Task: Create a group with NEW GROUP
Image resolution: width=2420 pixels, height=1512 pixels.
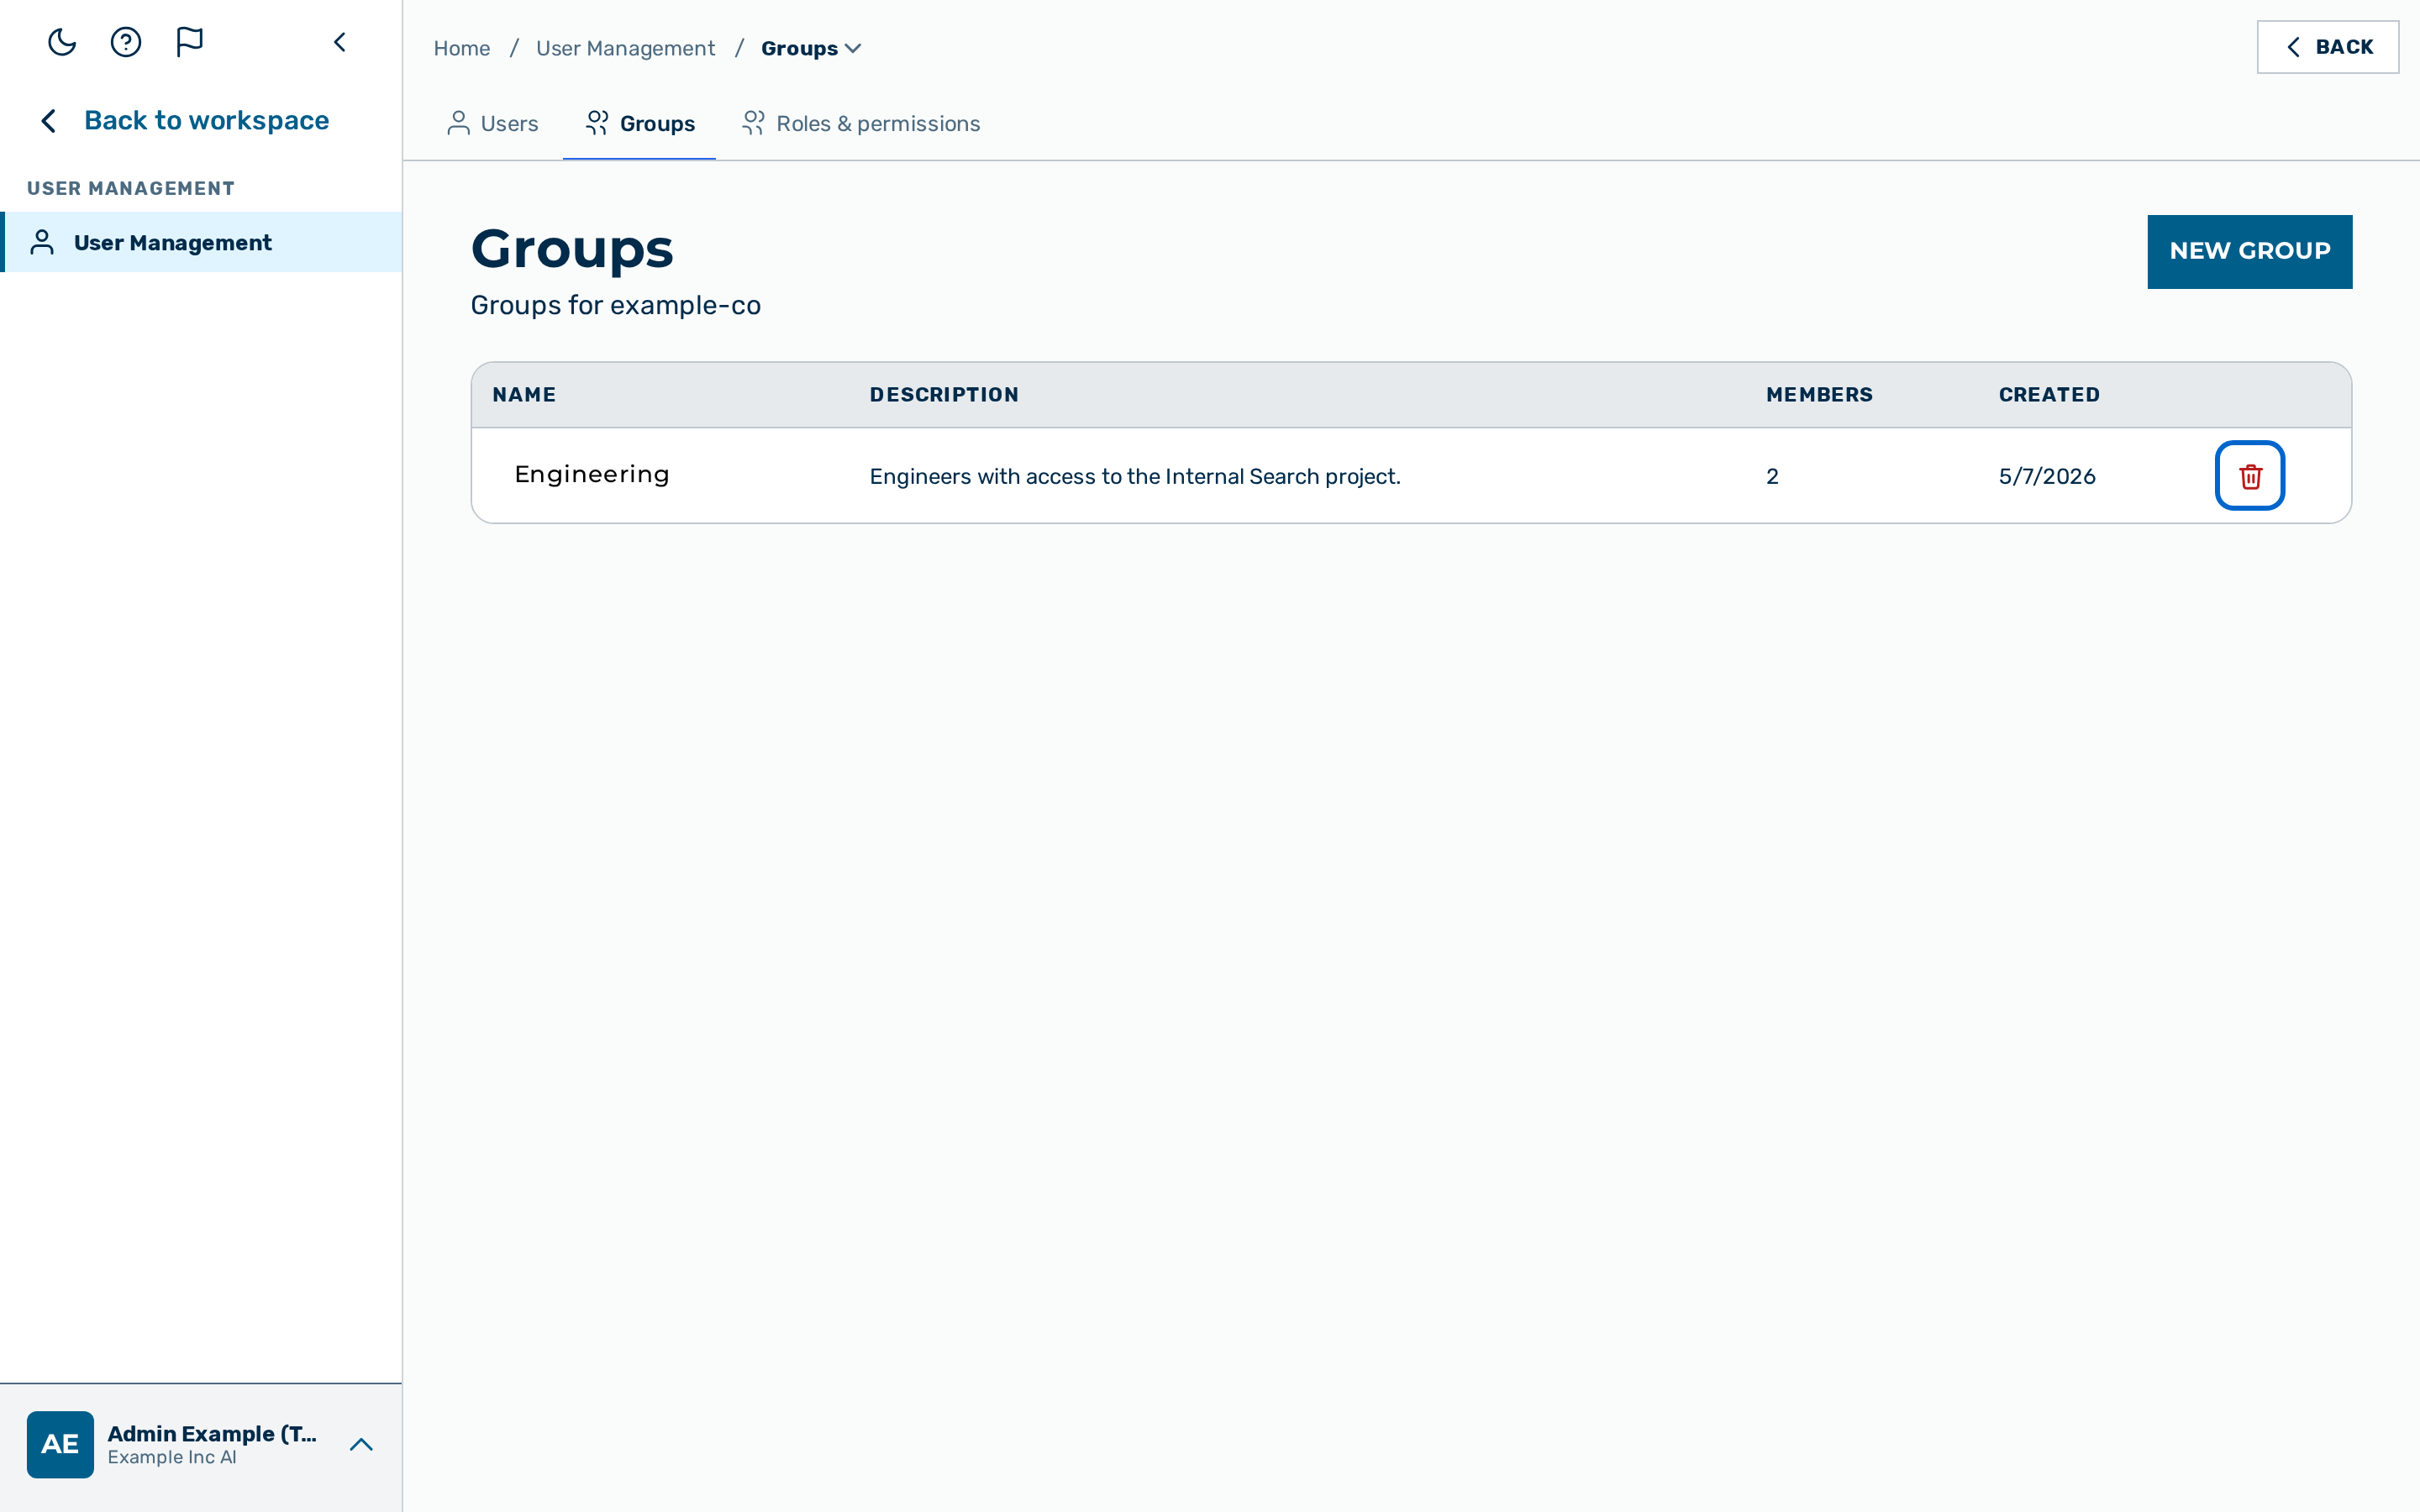Action: click(2250, 252)
